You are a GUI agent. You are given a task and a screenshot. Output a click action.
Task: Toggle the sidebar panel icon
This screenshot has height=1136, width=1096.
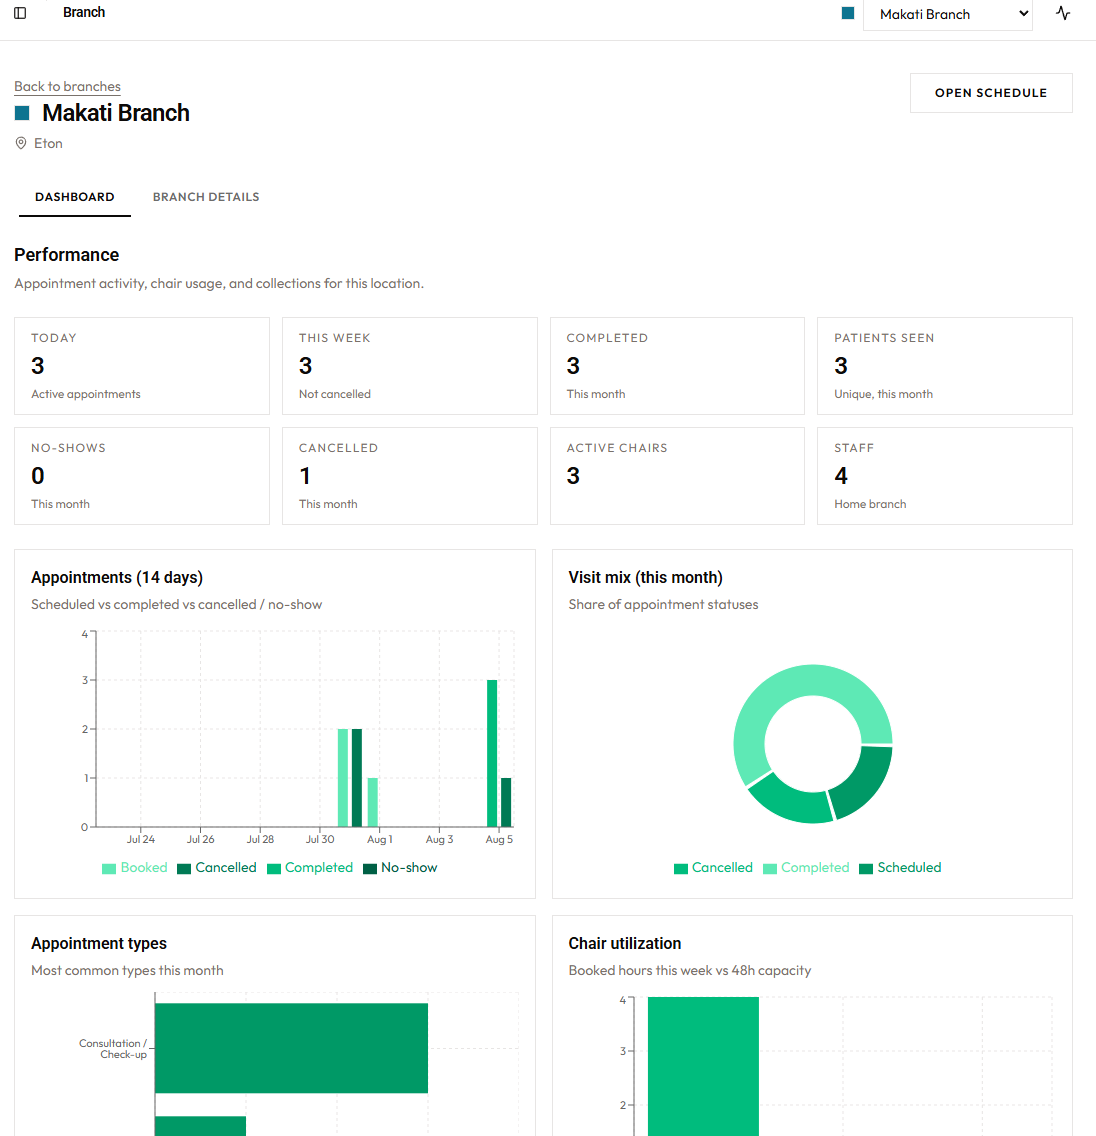[20, 13]
